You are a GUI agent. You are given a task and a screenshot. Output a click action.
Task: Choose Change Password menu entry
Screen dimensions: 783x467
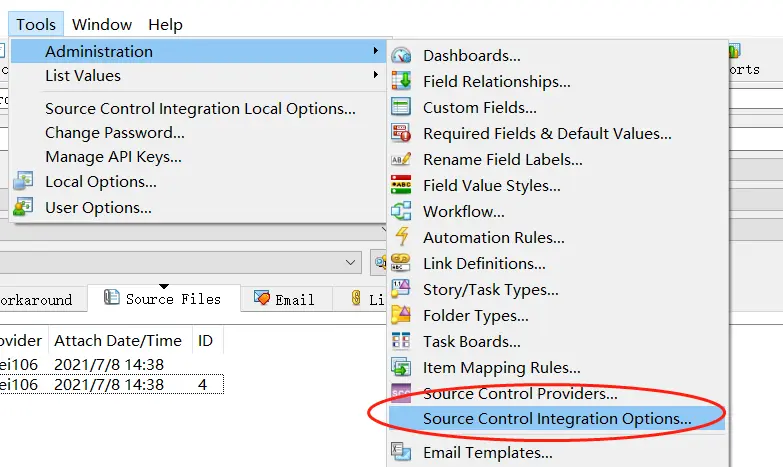tap(114, 133)
